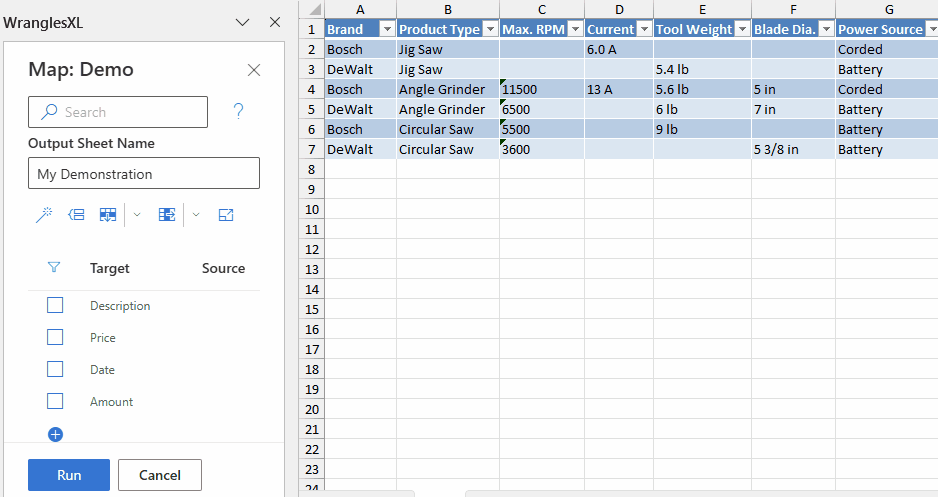Close the Map: Demo panel
This screenshot has height=497, width=938.
254,70
